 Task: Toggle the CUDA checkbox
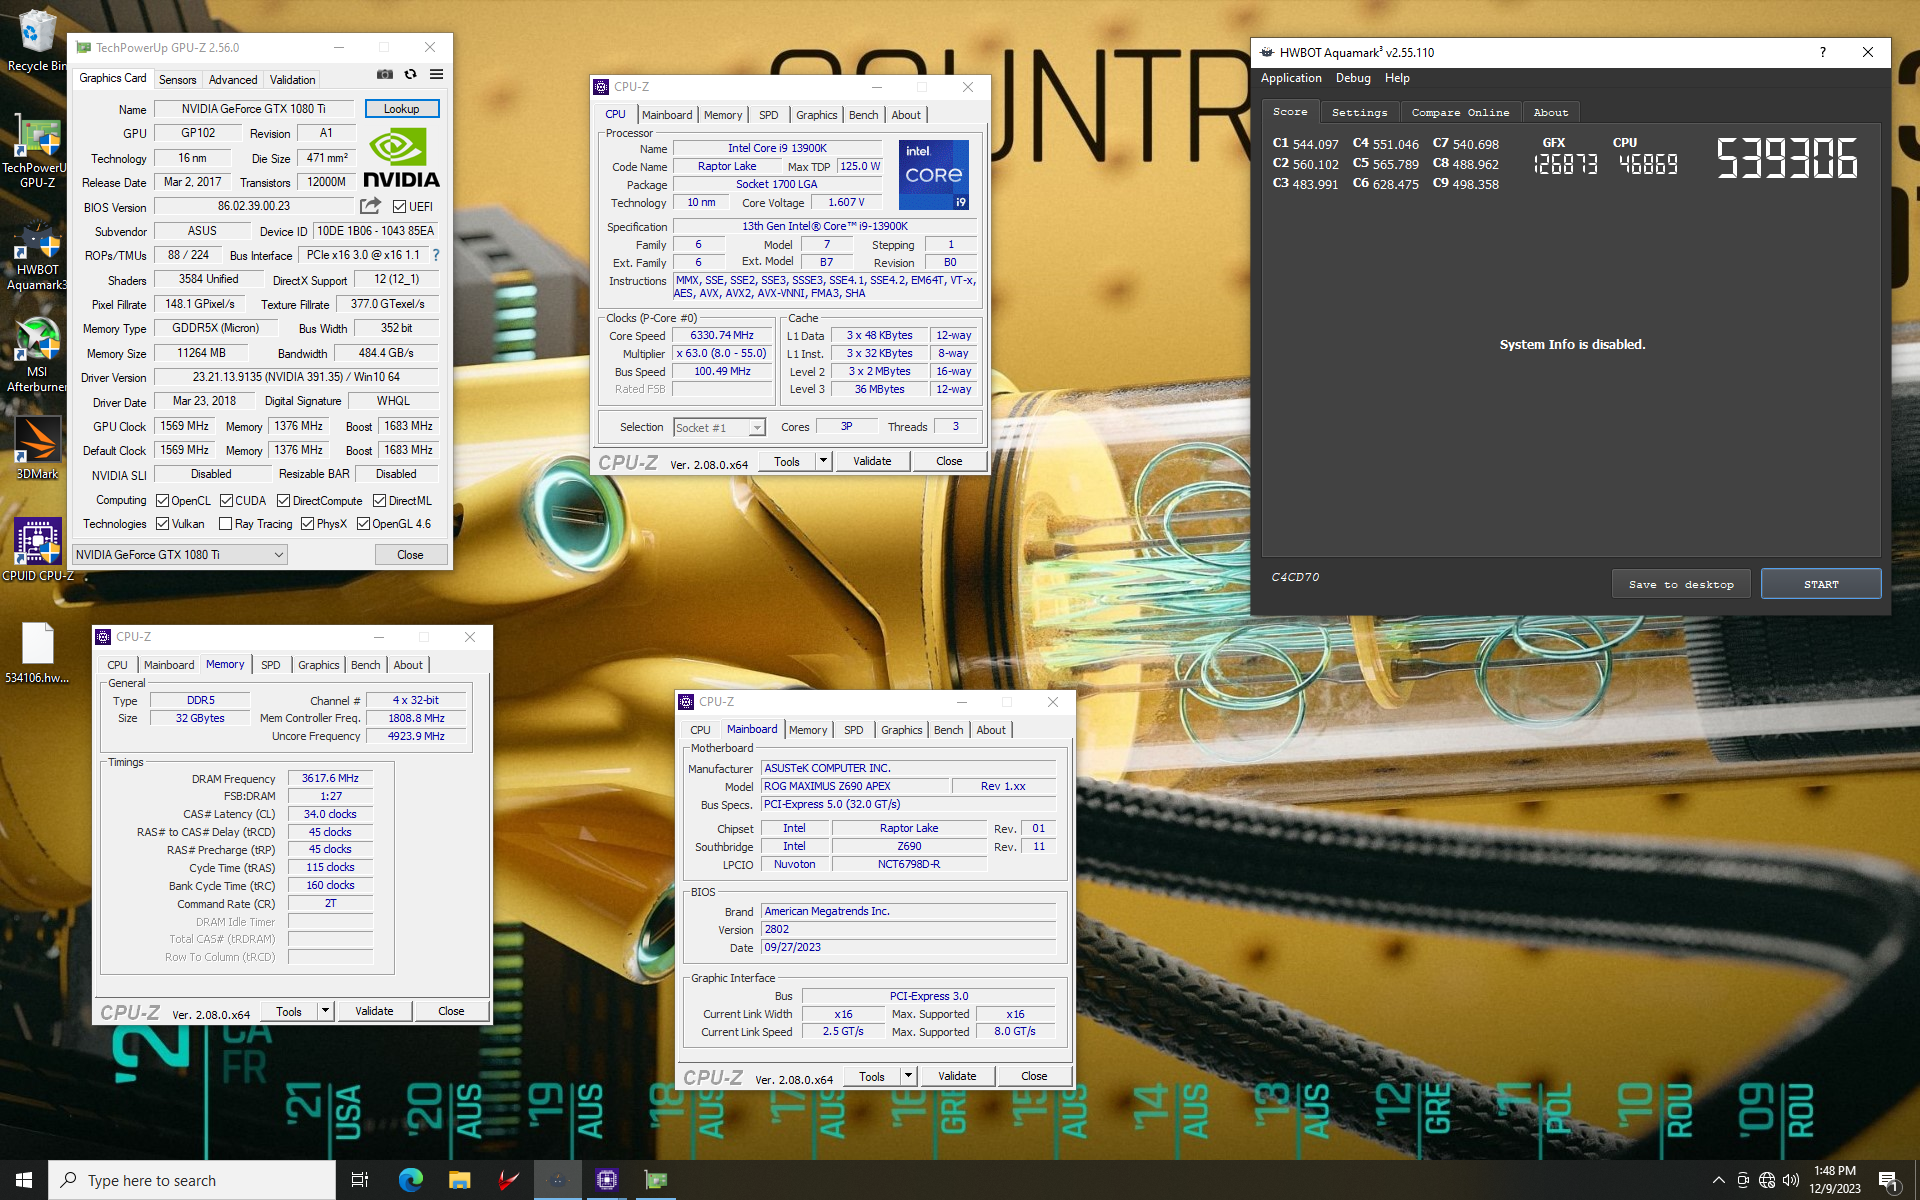227,501
